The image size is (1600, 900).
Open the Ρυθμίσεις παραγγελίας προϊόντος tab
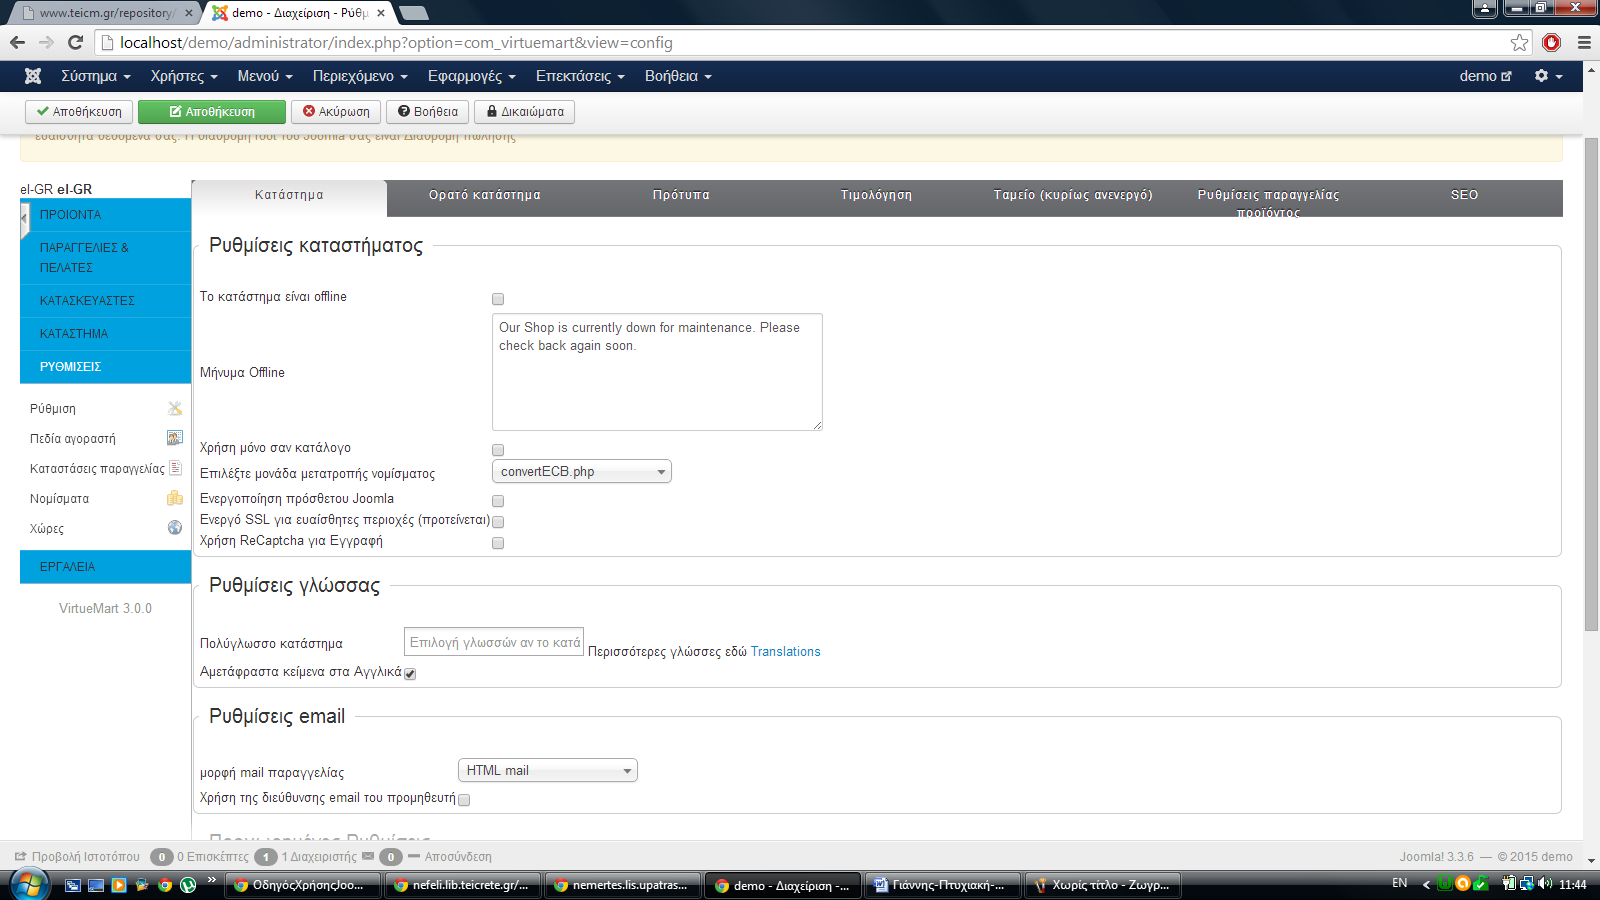coord(1268,198)
